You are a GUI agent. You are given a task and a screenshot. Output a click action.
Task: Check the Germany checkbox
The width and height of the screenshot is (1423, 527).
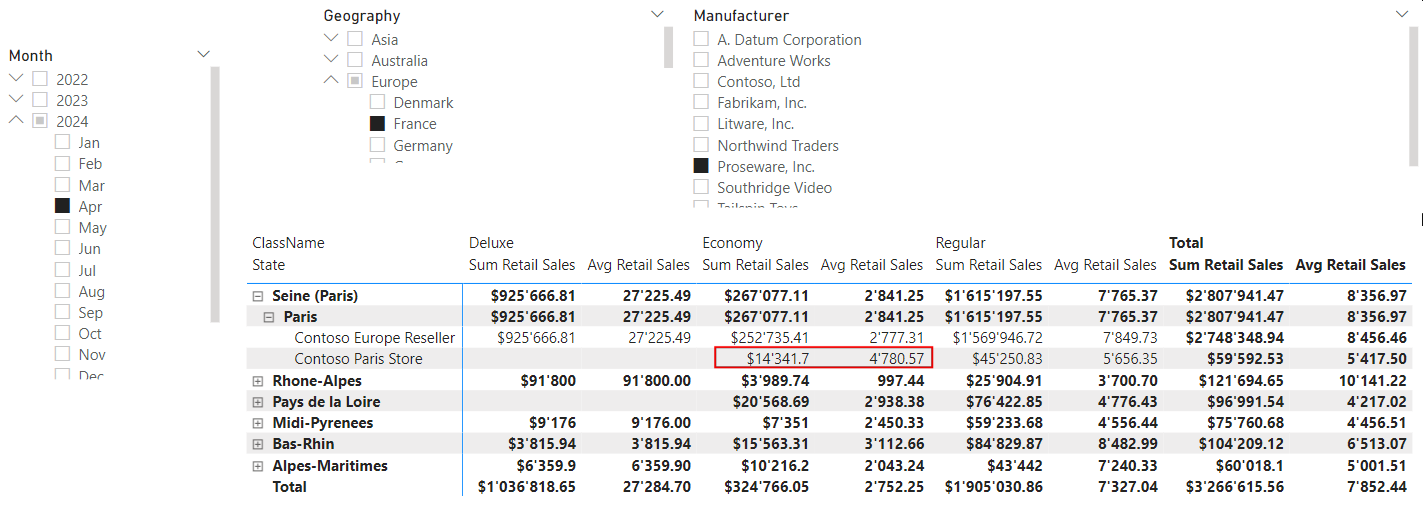(377, 145)
